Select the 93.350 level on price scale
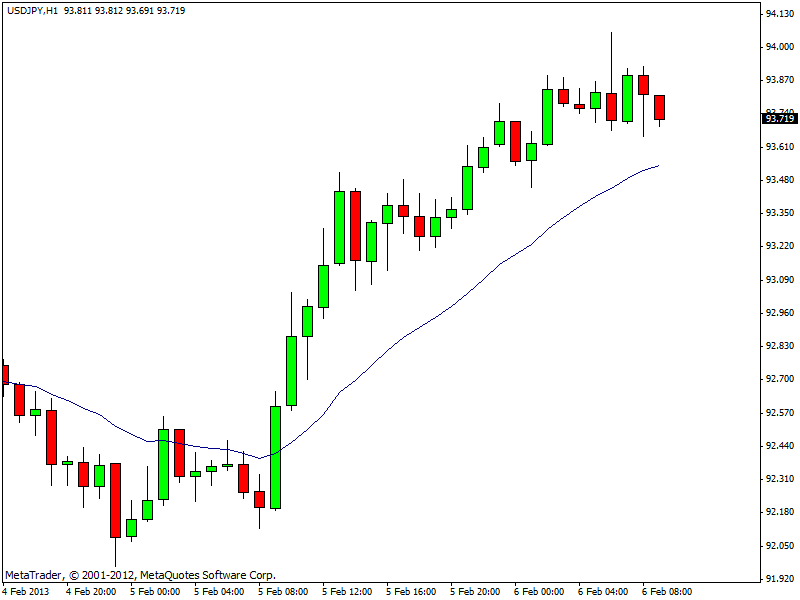 [780, 213]
